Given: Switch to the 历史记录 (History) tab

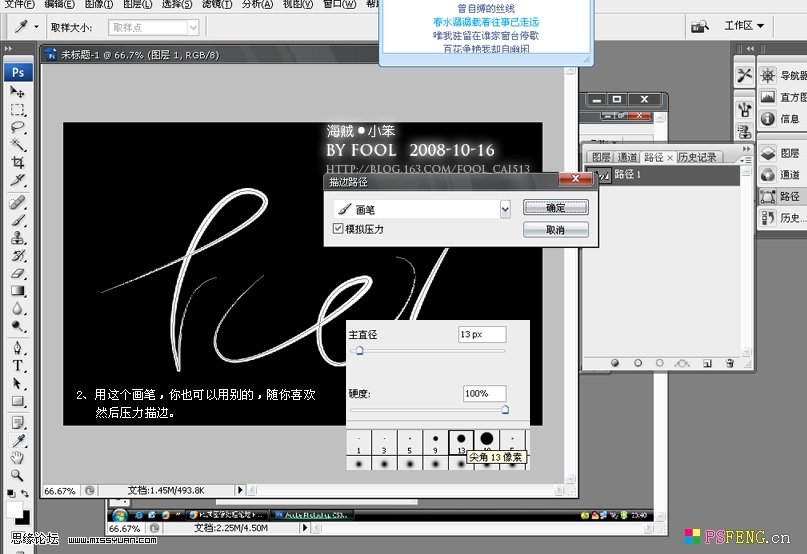Looking at the screenshot, I should click(697, 157).
